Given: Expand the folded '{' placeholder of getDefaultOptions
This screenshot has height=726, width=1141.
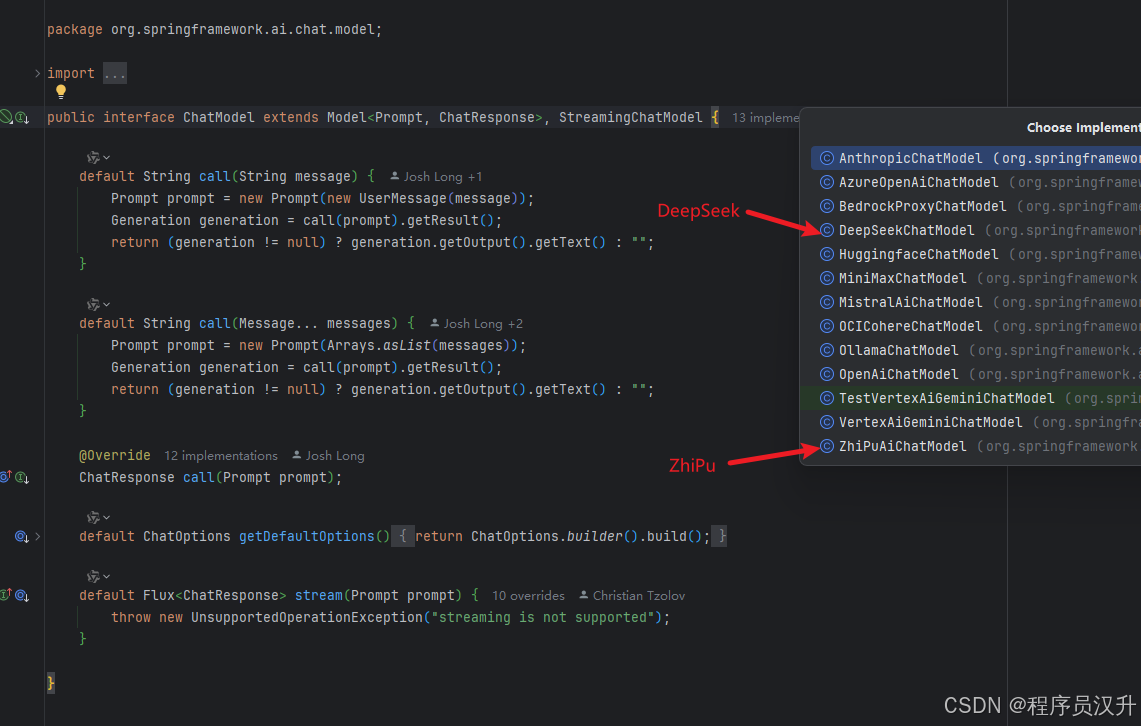Looking at the screenshot, I should [x=403, y=536].
